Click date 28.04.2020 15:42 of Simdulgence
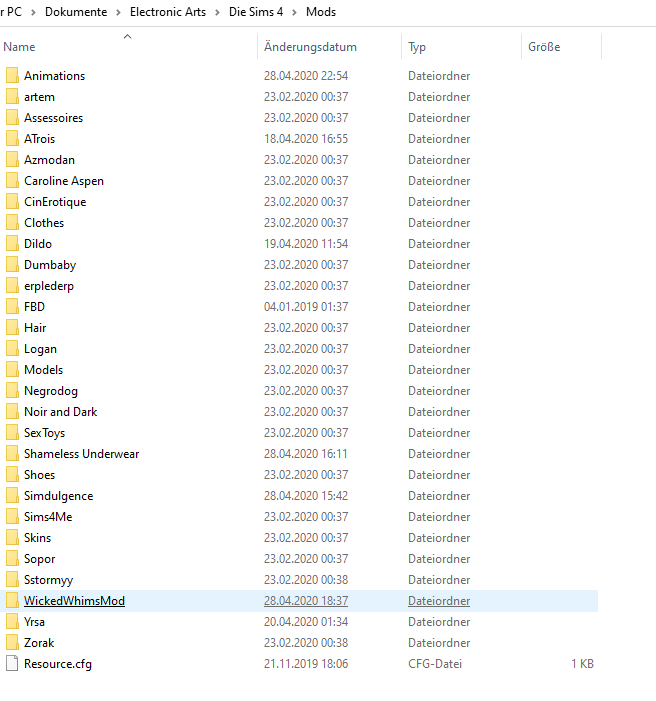Screen dimensions: 656x701 pyautogui.click(x=306, y=496)
